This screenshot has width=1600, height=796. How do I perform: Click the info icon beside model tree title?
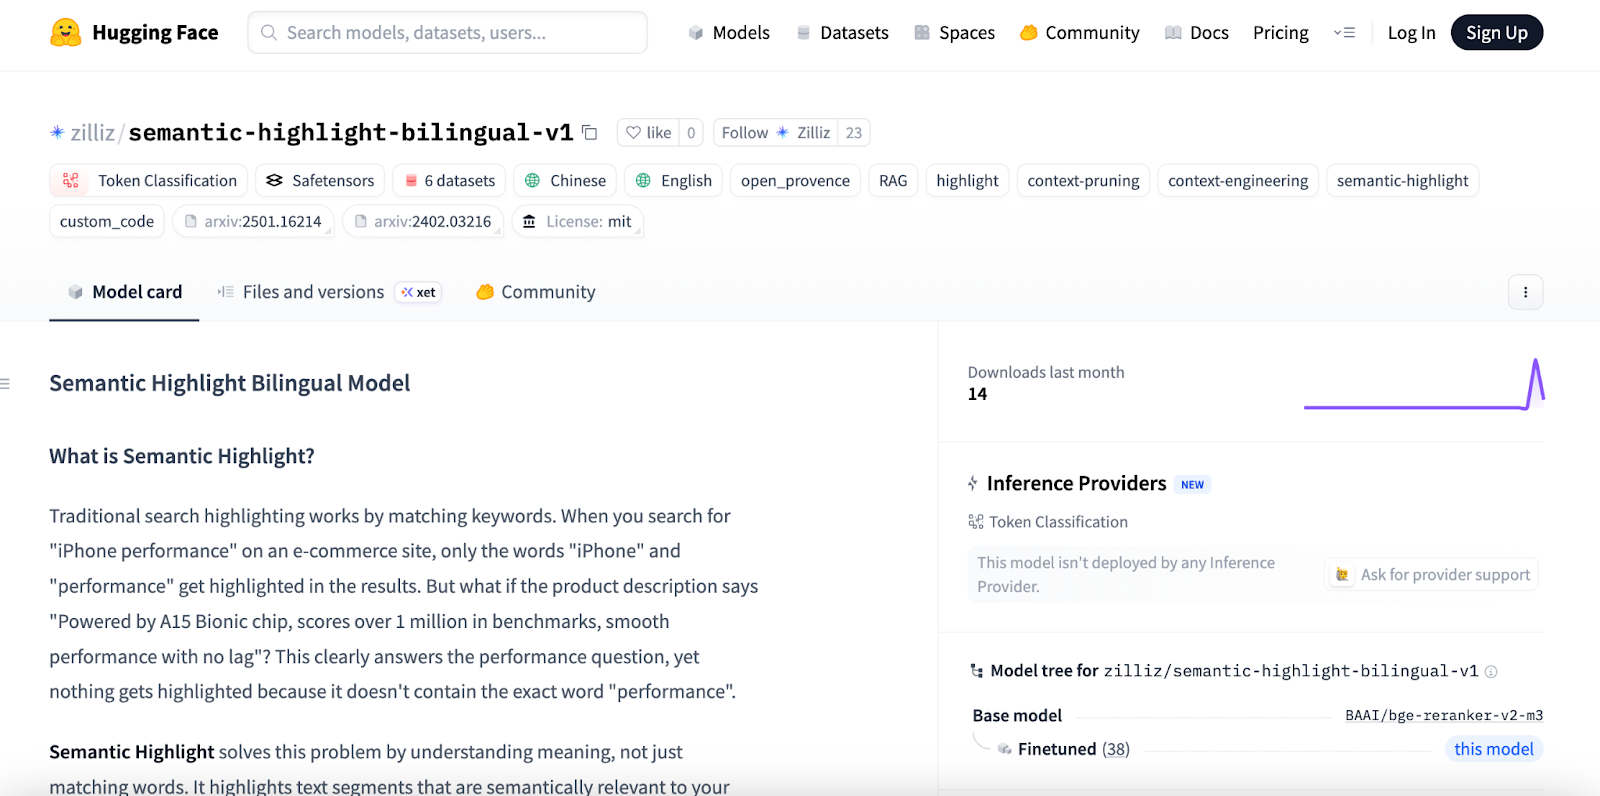(x=1491, y=672)
